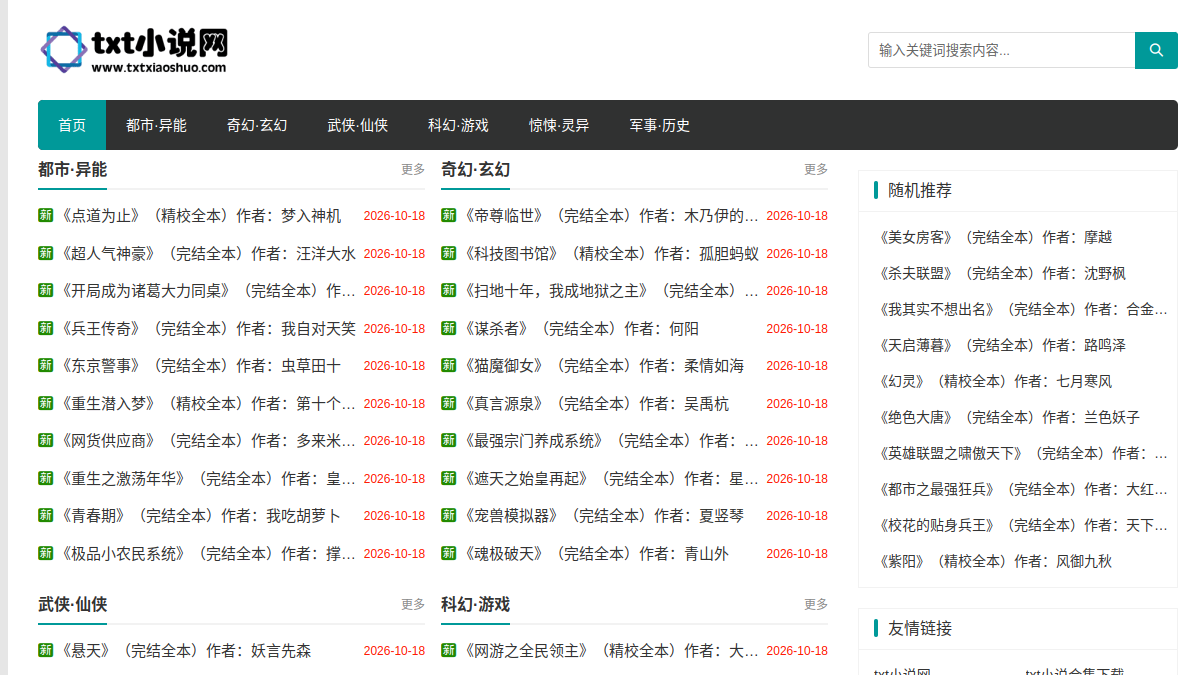The width and height of the screenshot is (1200, 675).
Task: Click the 奇幻·玄幻 section heading
Action: pyautogui.click(x=475, y=169)
